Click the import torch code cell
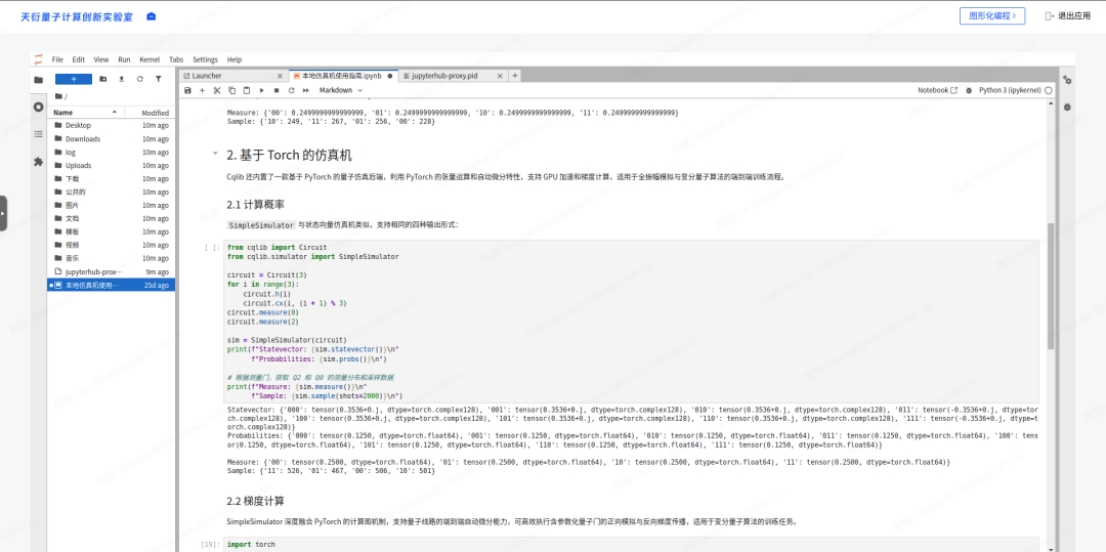1106x552 pixels. click(631, 544)
